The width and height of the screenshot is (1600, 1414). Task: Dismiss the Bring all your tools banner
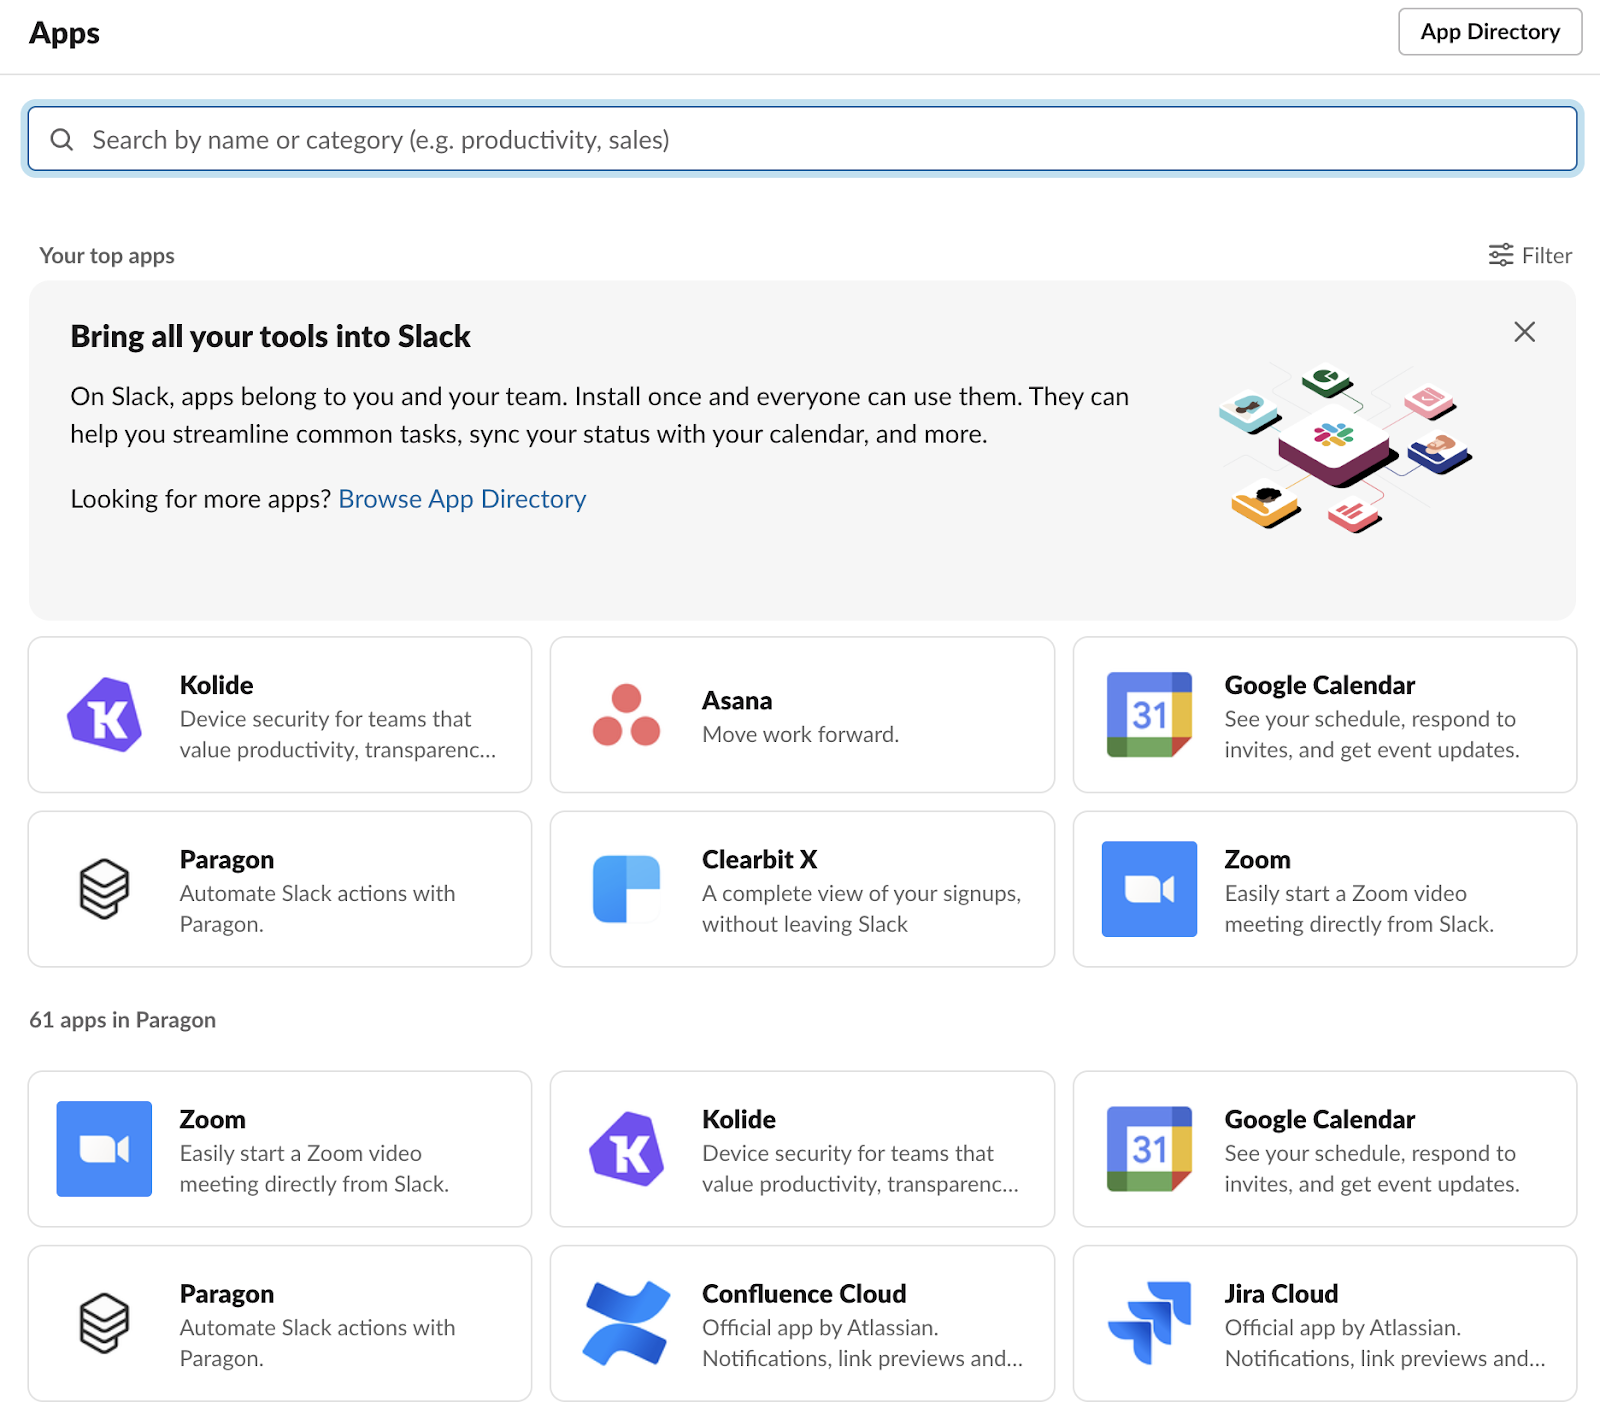[1524, 332]
